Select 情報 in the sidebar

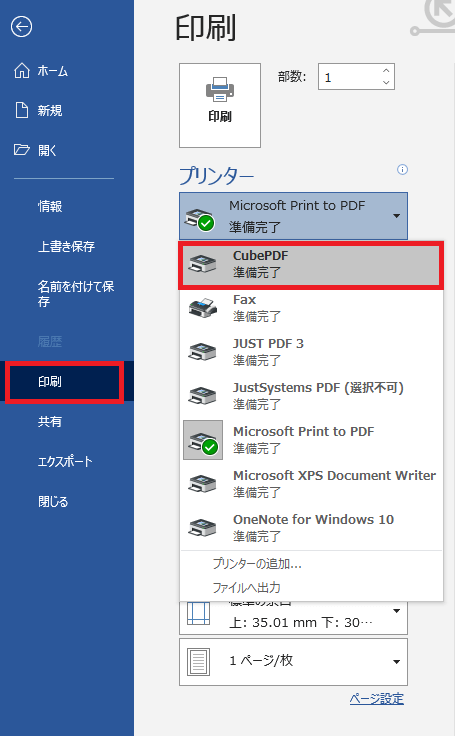coord(50,206)
